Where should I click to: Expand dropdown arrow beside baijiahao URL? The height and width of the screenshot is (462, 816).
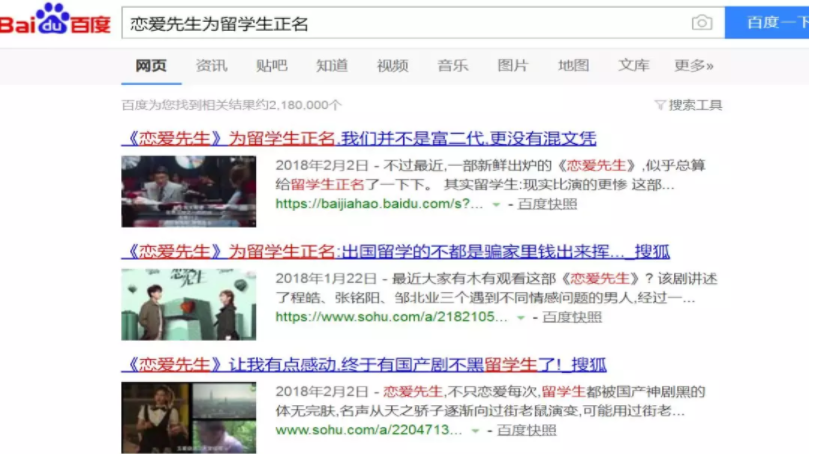496,205
